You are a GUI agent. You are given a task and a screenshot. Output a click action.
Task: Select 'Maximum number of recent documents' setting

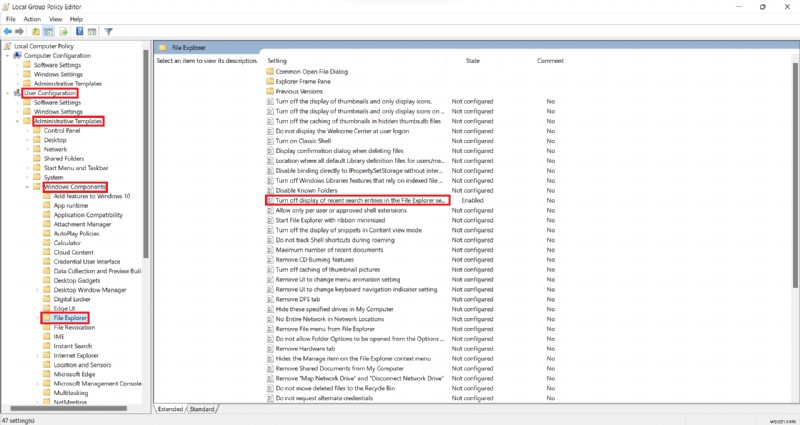point(329,250)
